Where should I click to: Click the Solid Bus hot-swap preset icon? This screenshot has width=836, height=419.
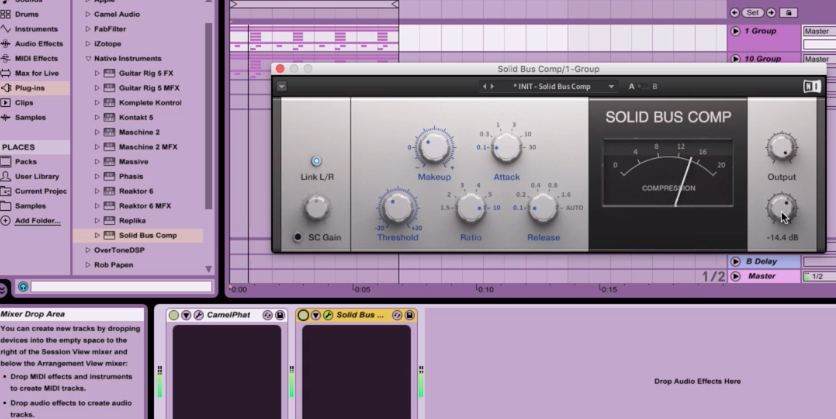(x=397, y=315)
